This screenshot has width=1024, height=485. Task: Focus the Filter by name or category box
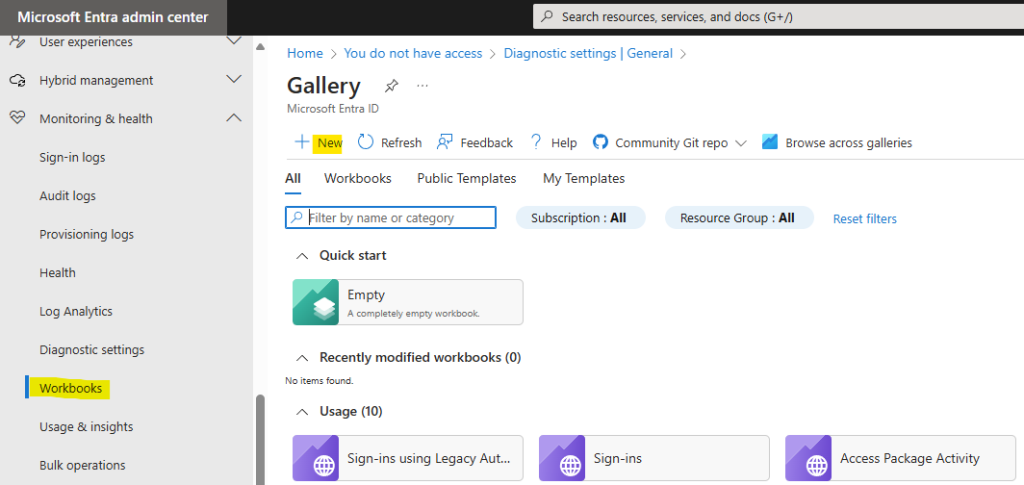coord(391,217)
